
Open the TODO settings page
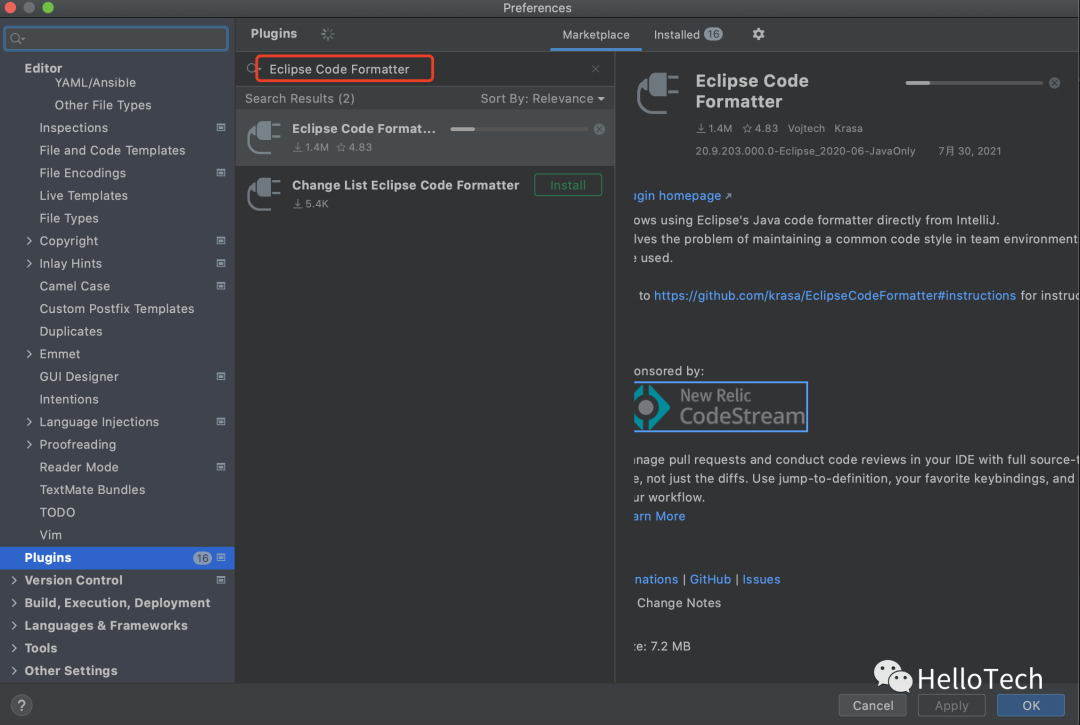(57, 512)
